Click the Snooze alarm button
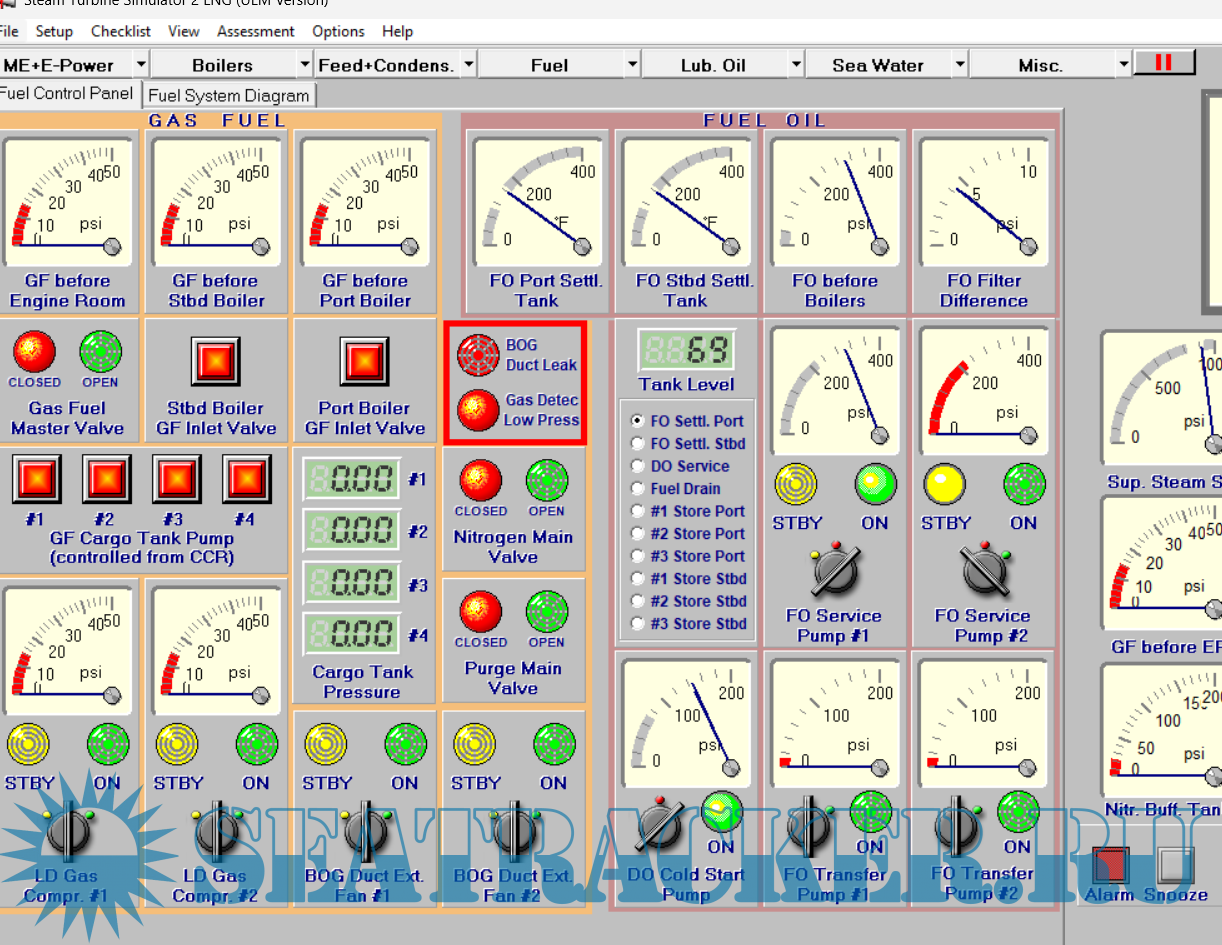The image size is (1222, 945). (1176, 864)
